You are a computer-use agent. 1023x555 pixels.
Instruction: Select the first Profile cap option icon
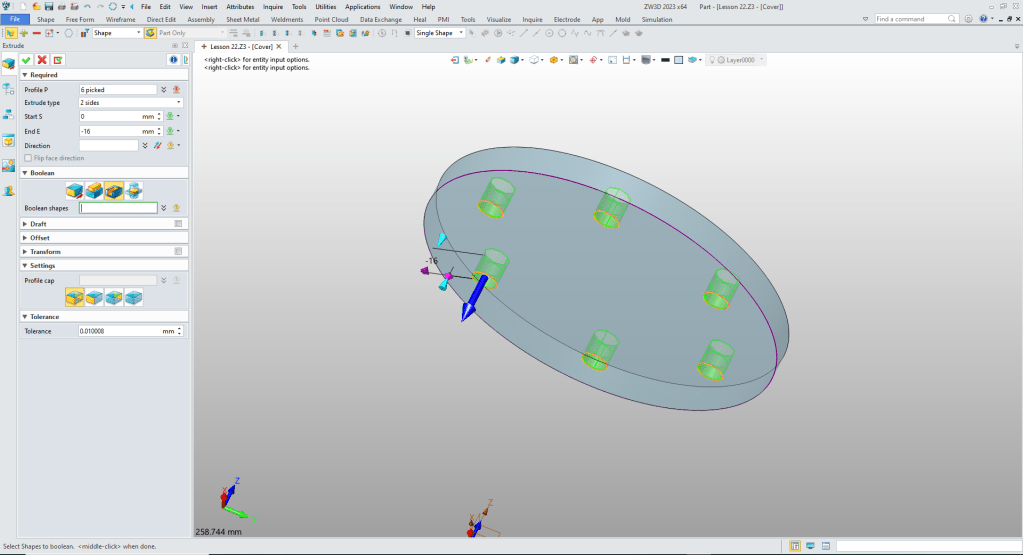click(74, 297)
